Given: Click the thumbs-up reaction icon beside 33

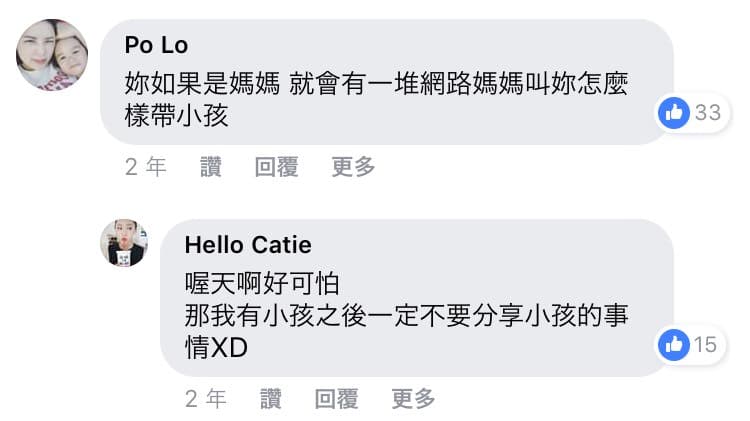Looking at the screenshot, I should (673, 113).
